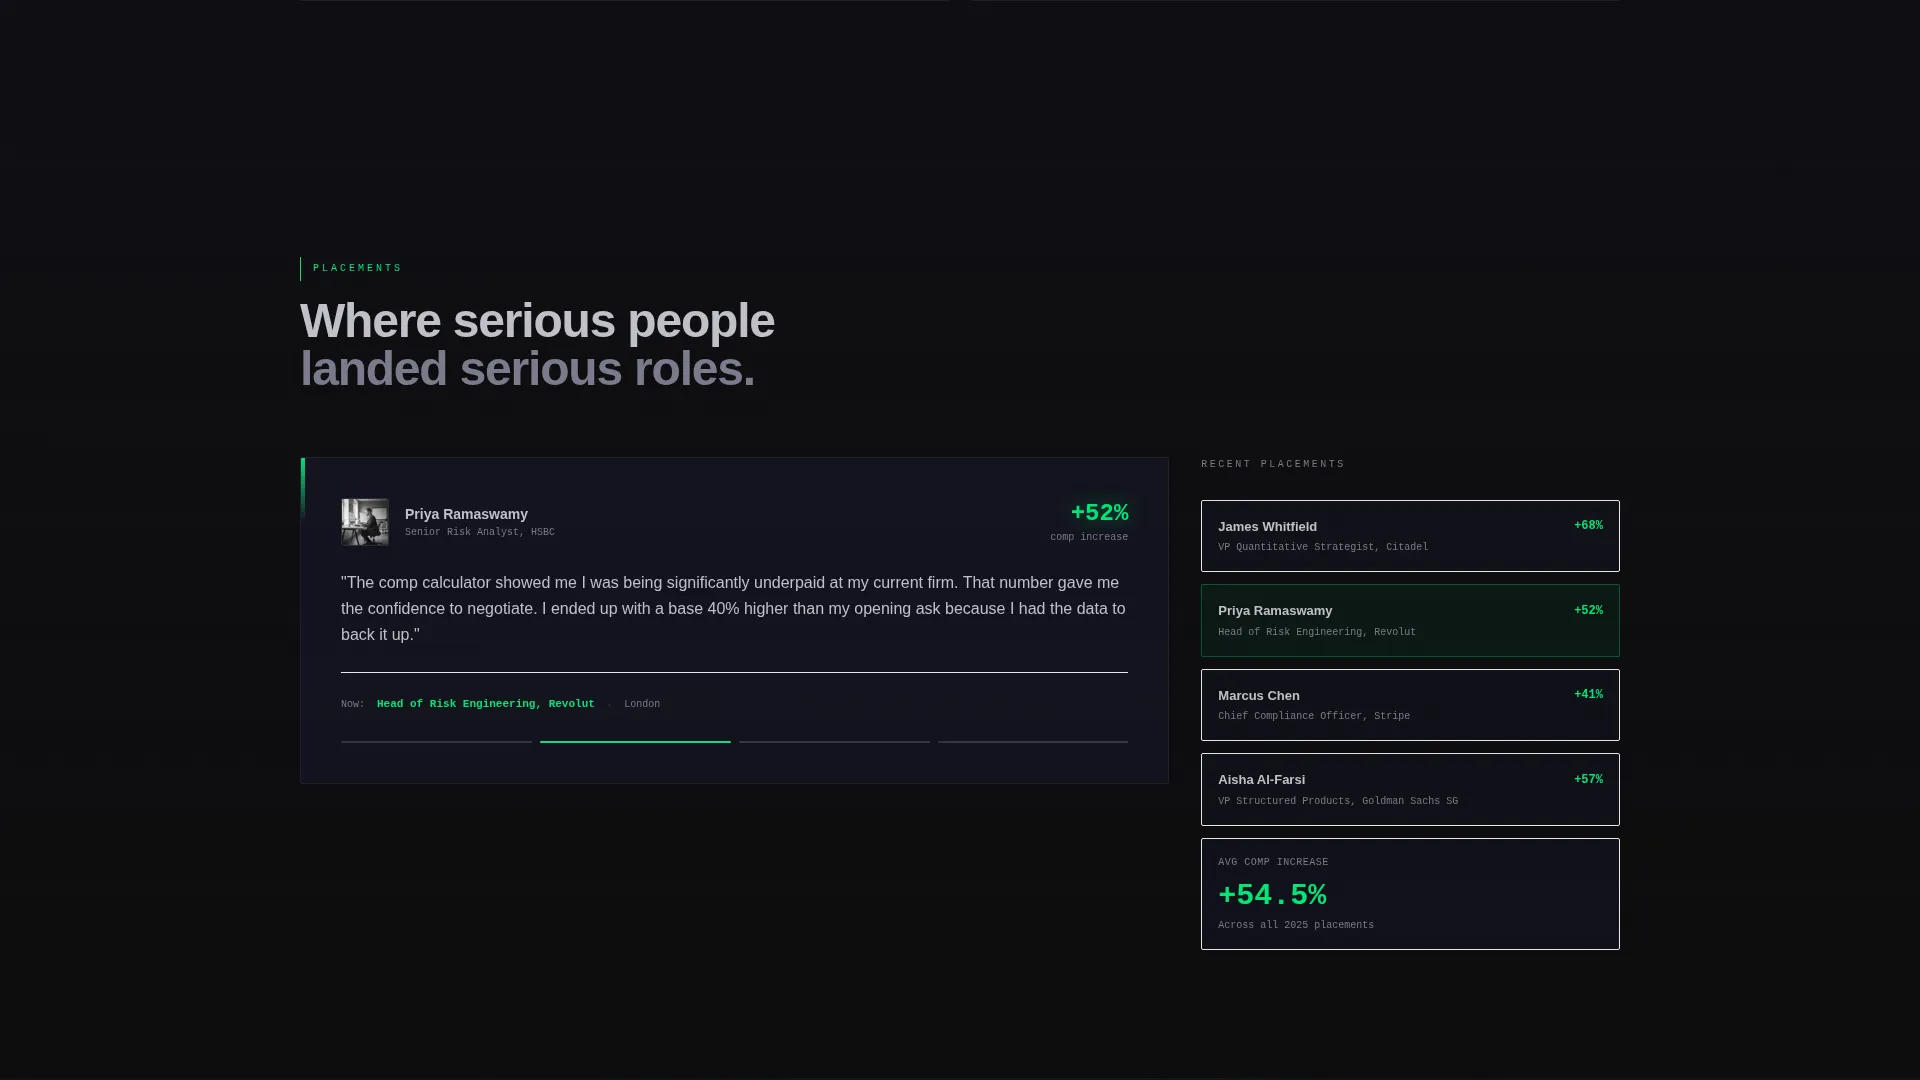Go to first testimonial progress bar
Viewport: 1920px width, 1080px height.
pos(436,742)
